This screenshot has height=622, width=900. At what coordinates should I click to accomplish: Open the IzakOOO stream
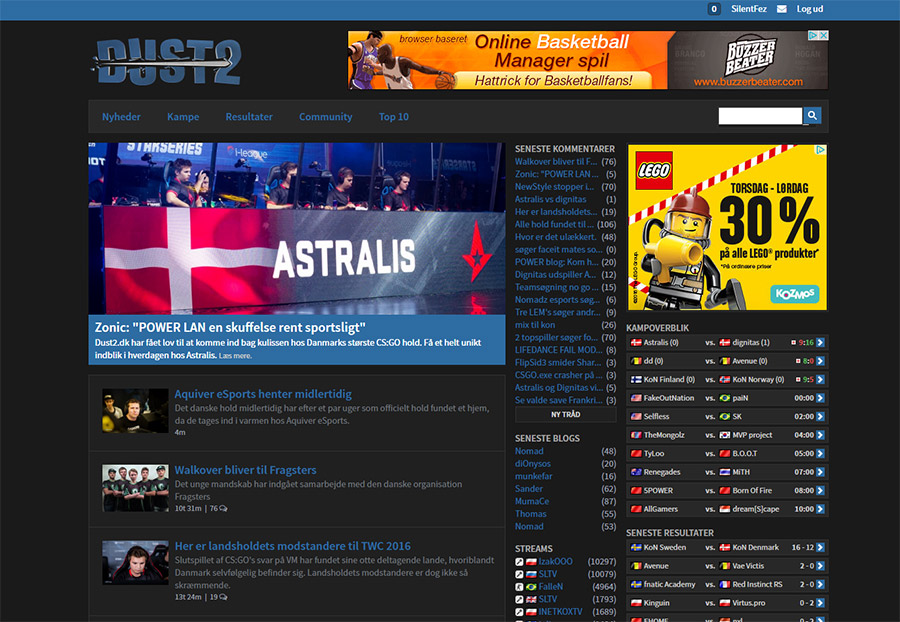(x=556, y=562)
